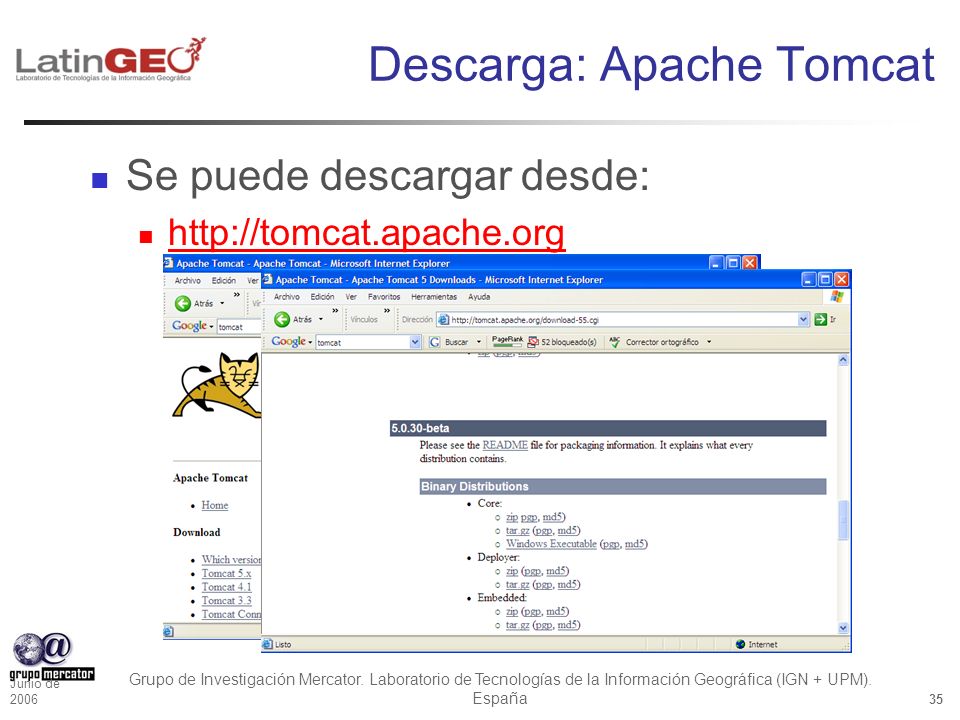Click the Deployer zip download link
The image size is (960, 720).
click(512, 571)
